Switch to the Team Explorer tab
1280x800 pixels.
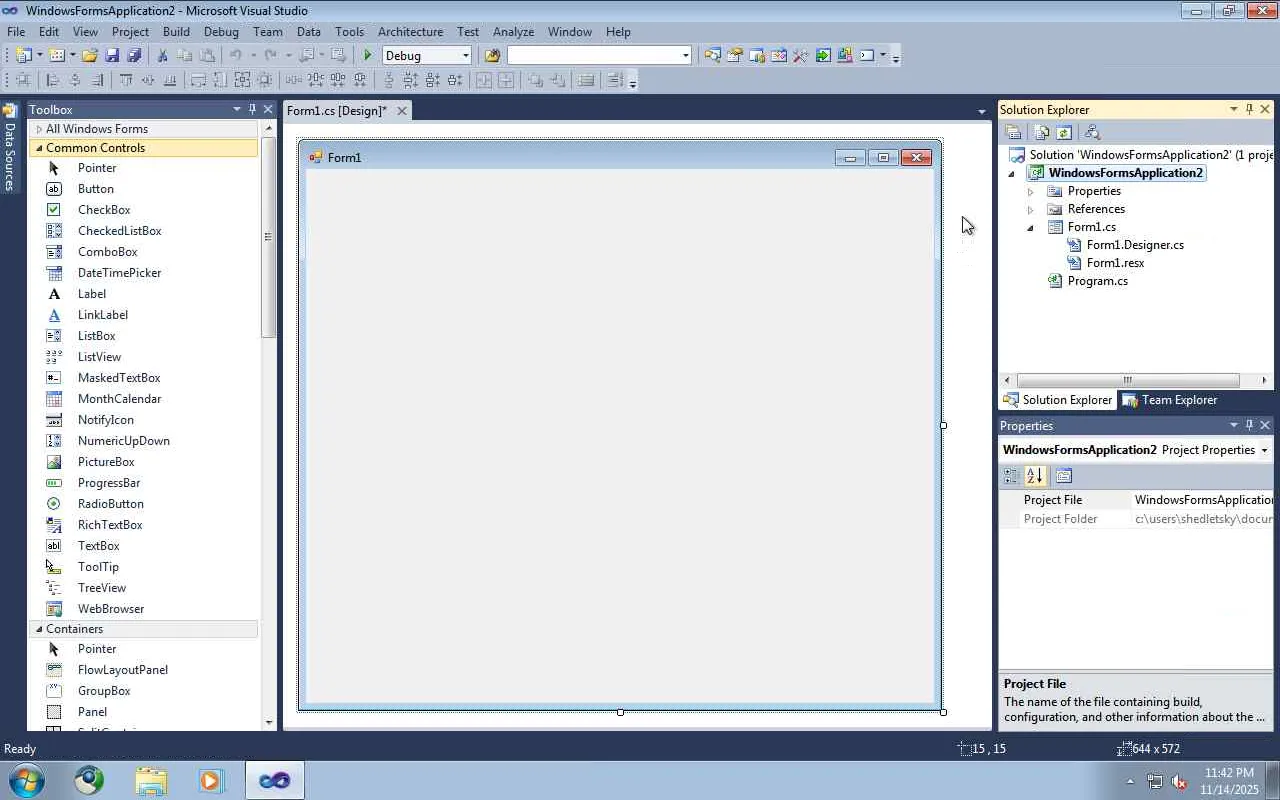[1170, 400]
